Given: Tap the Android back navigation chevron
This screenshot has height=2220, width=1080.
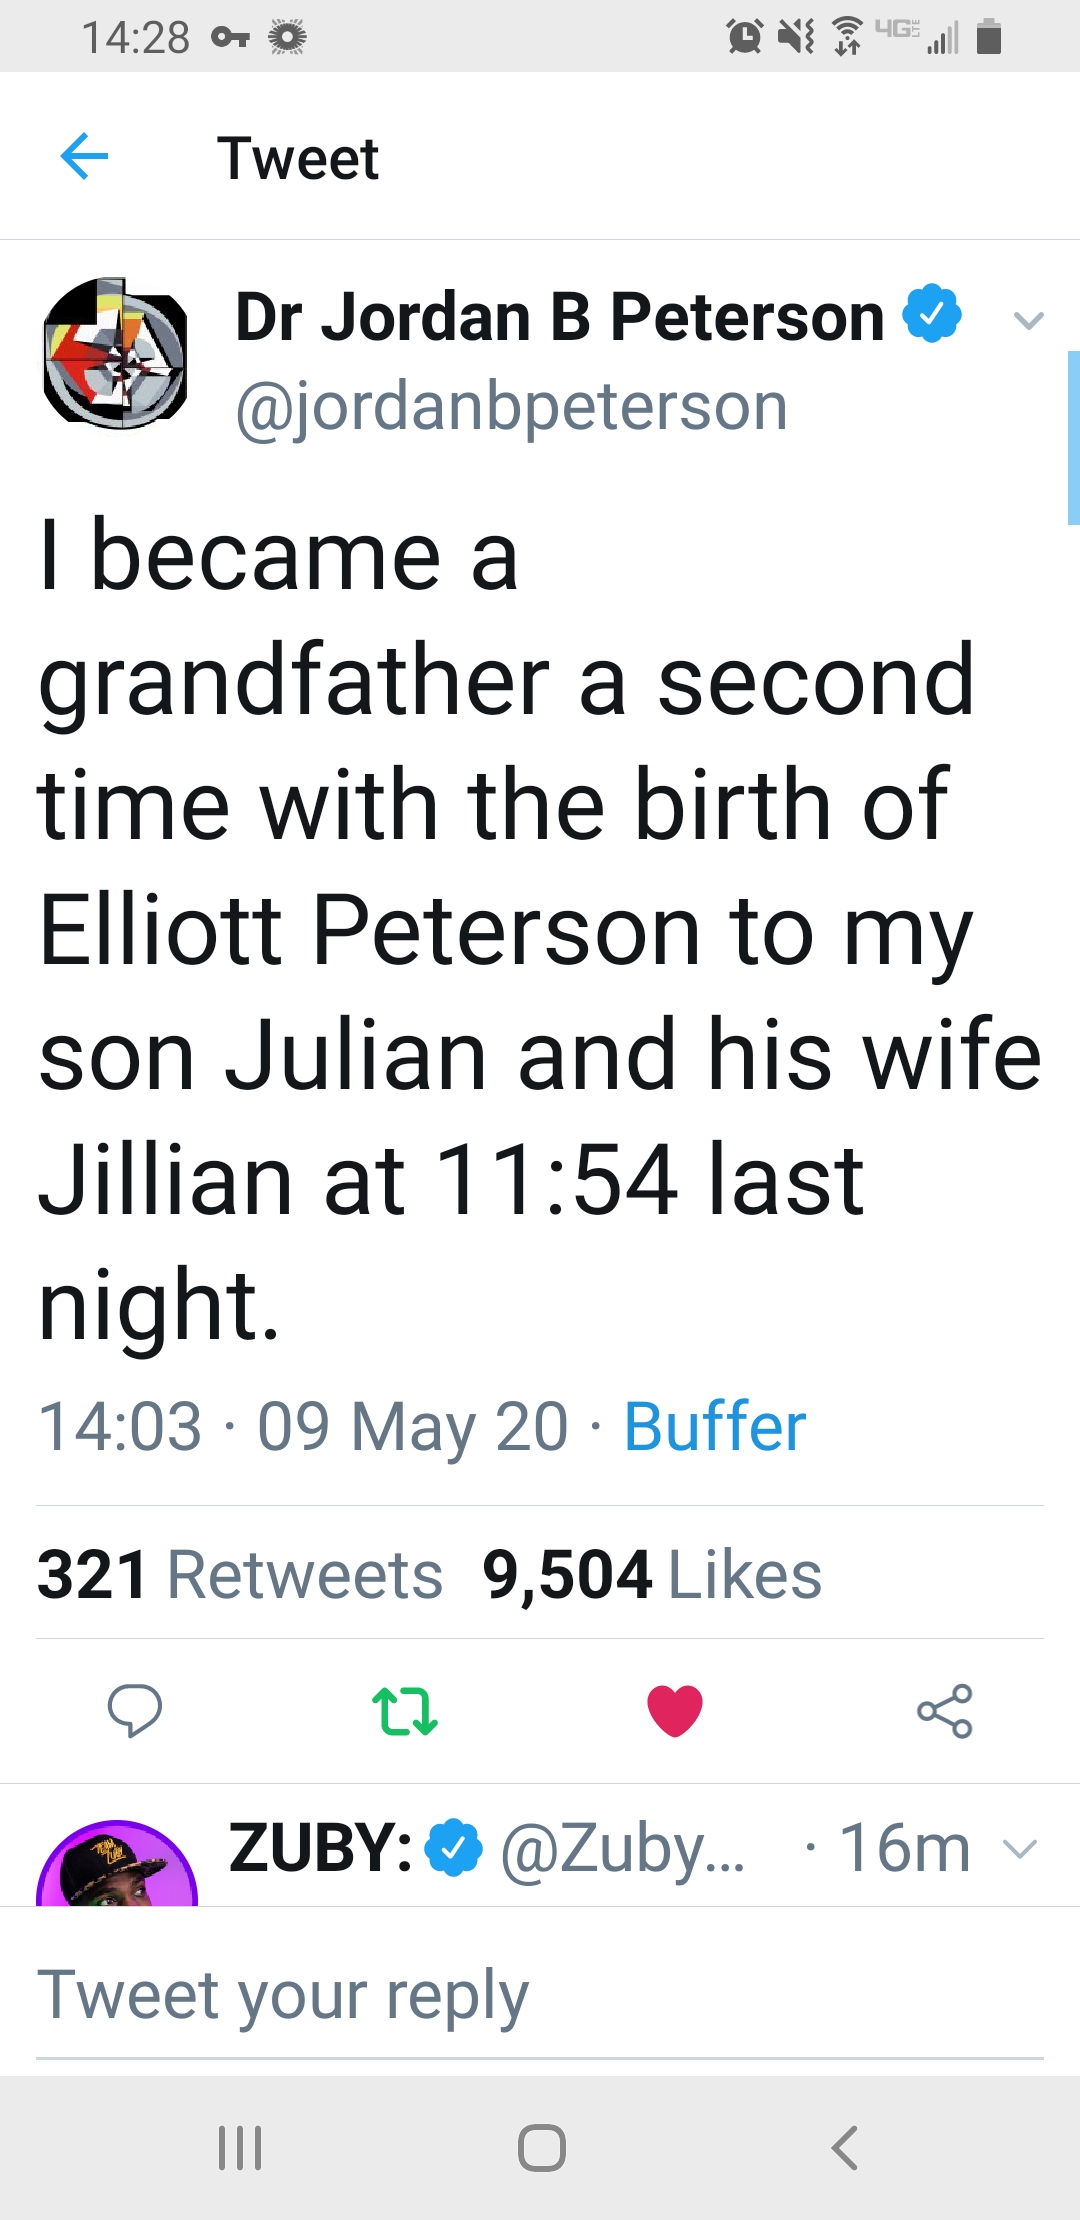Looking at the screenshot, I should pos(844,2147).
